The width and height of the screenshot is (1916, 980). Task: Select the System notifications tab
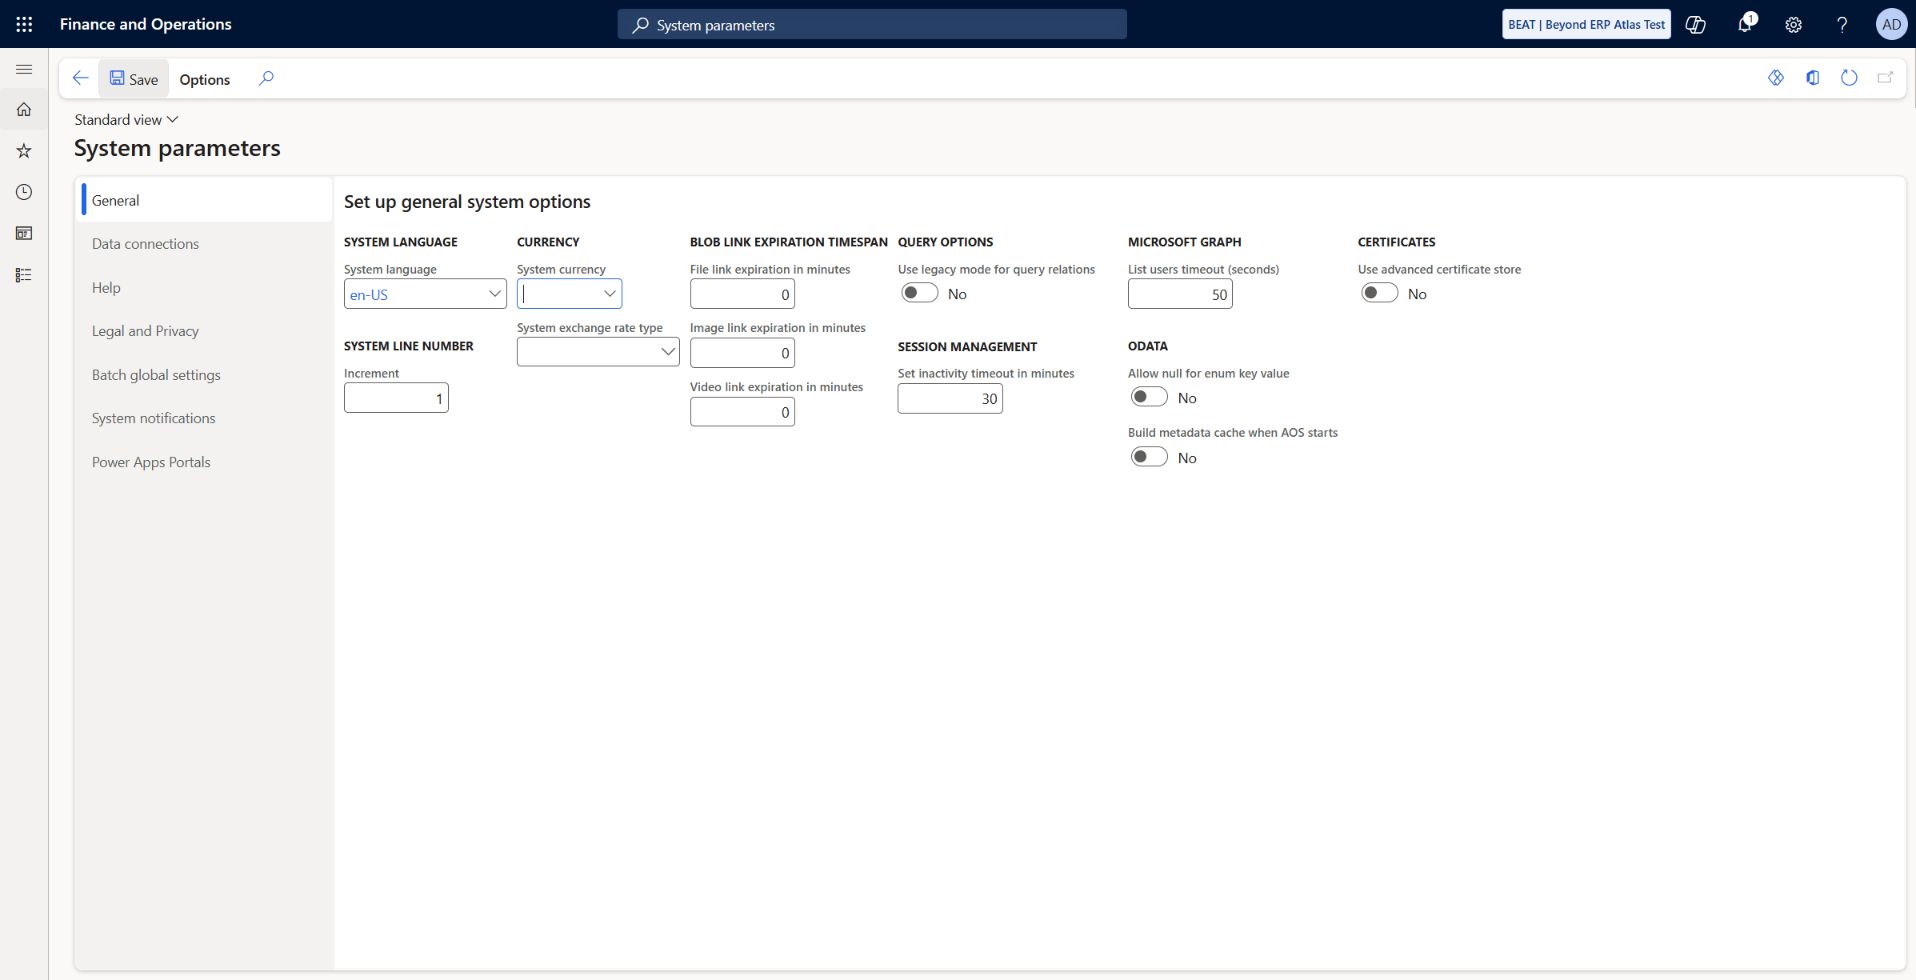pos(206,418)
